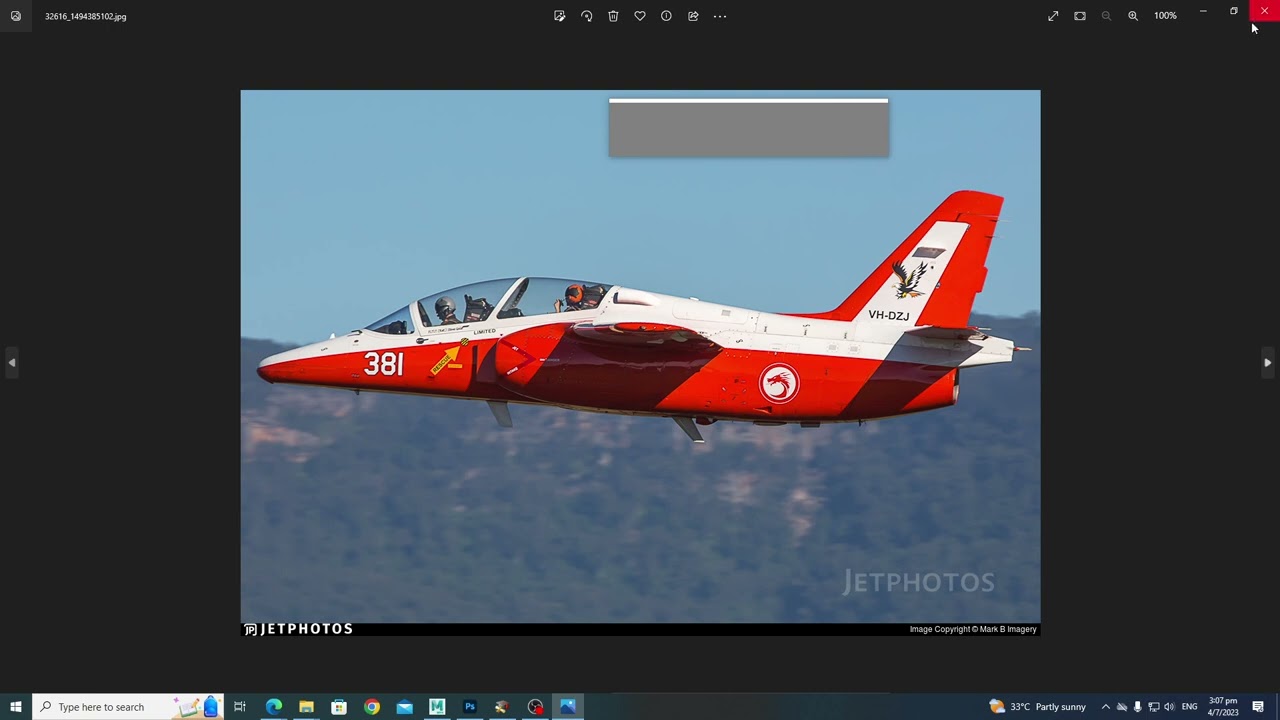Click the Photos app icon in title bar

tap(15, 16)
